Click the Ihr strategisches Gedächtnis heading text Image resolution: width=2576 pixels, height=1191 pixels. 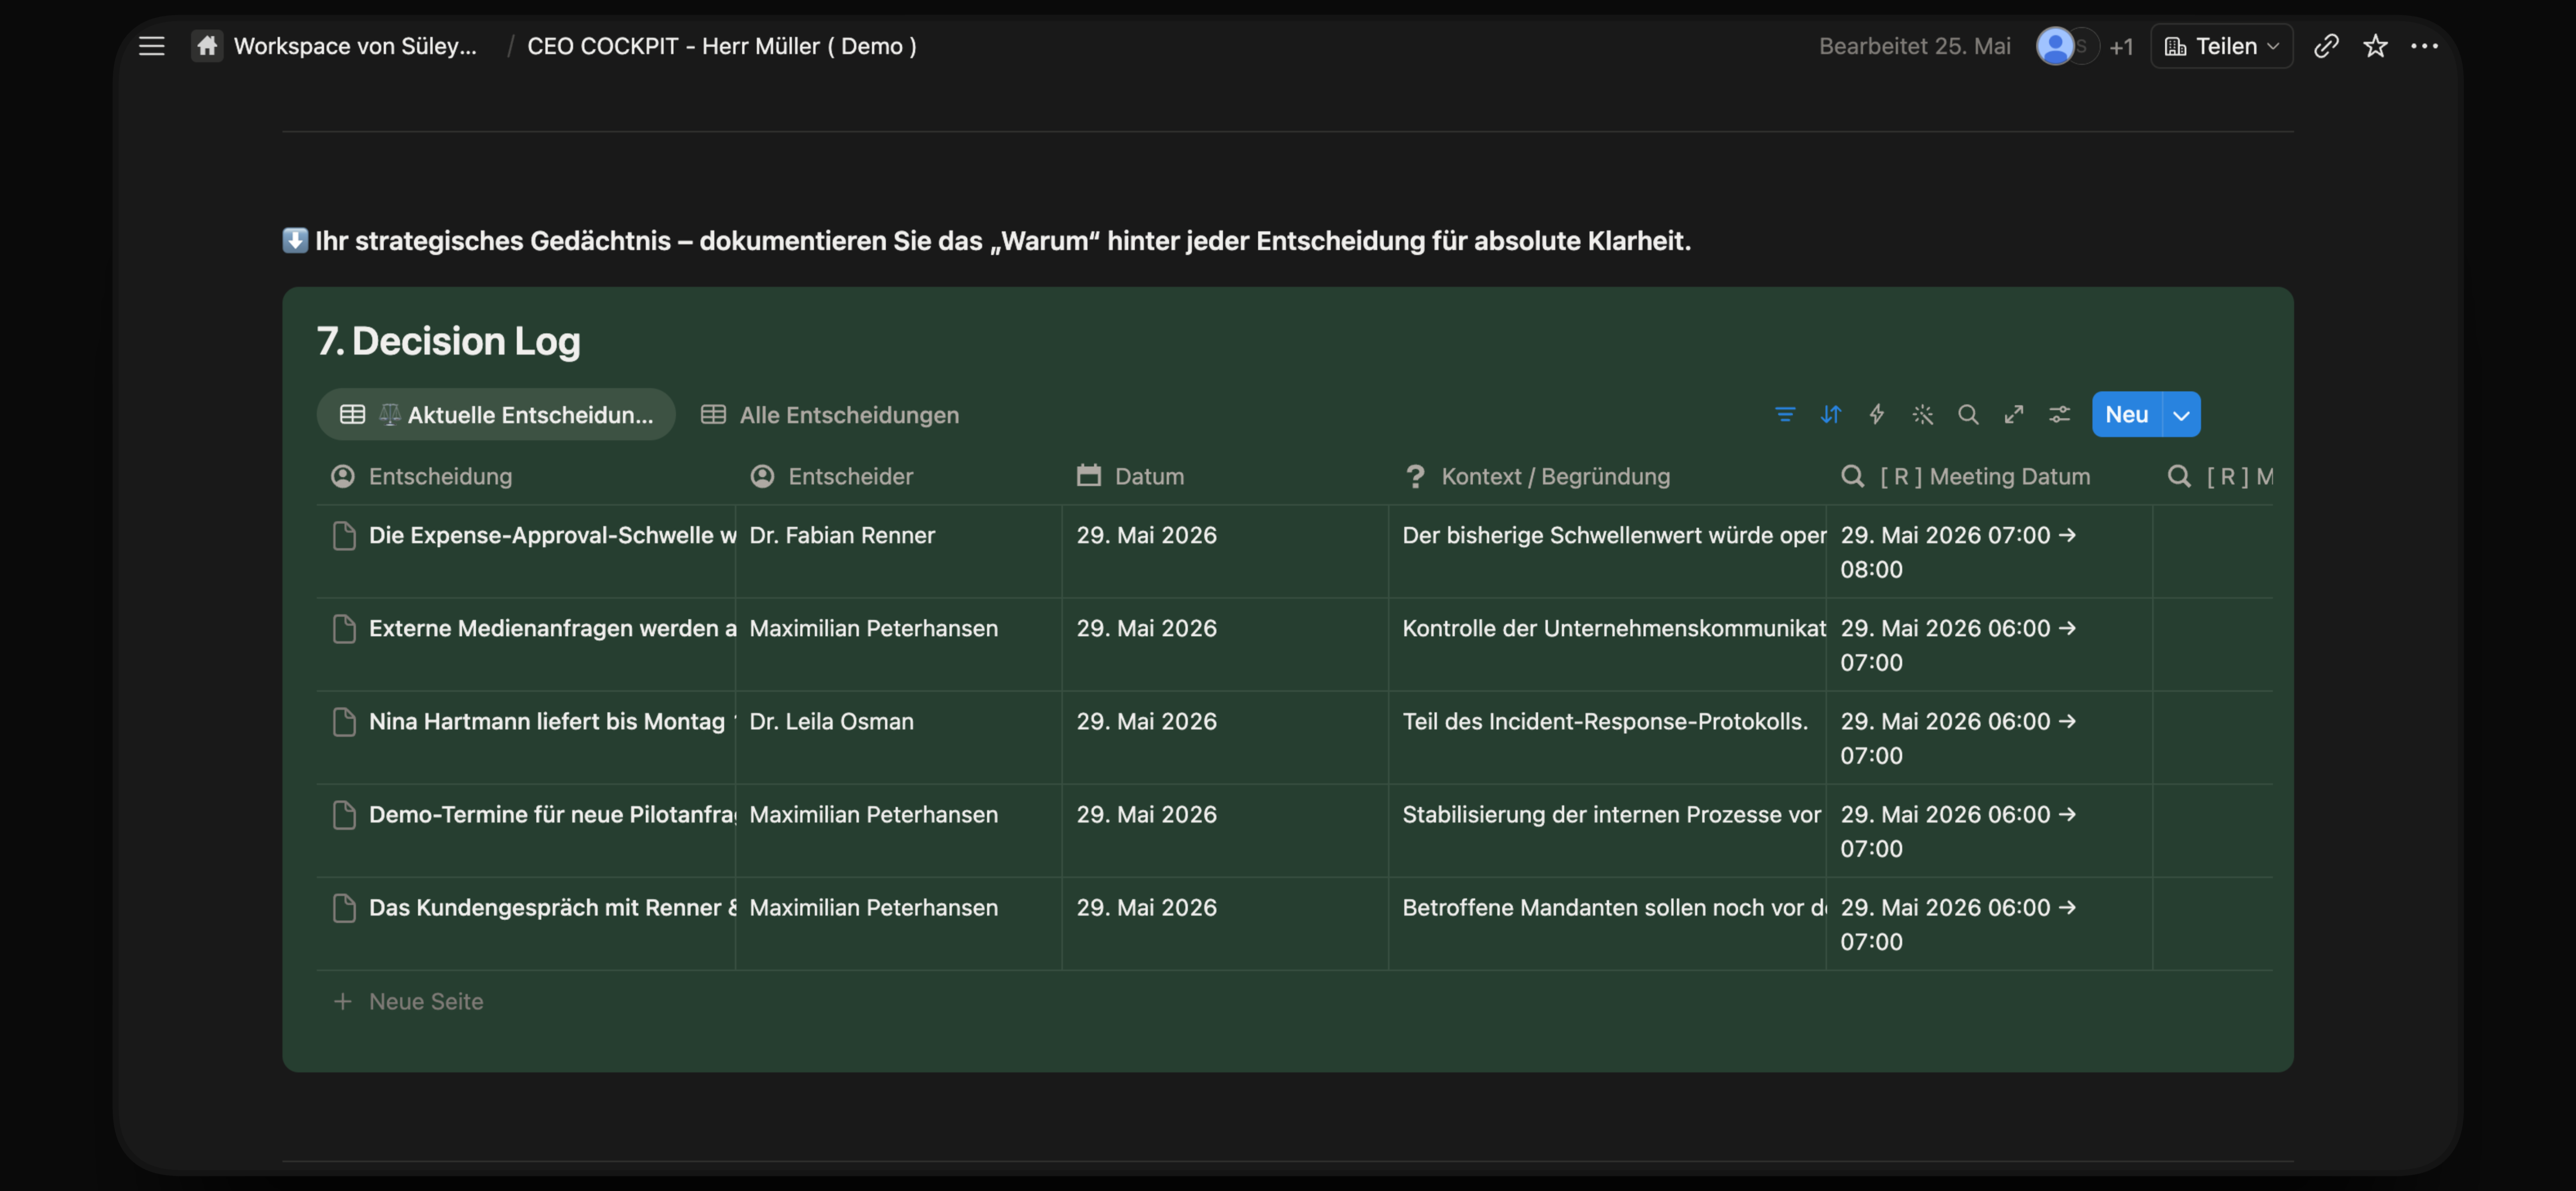[1003, 241]
